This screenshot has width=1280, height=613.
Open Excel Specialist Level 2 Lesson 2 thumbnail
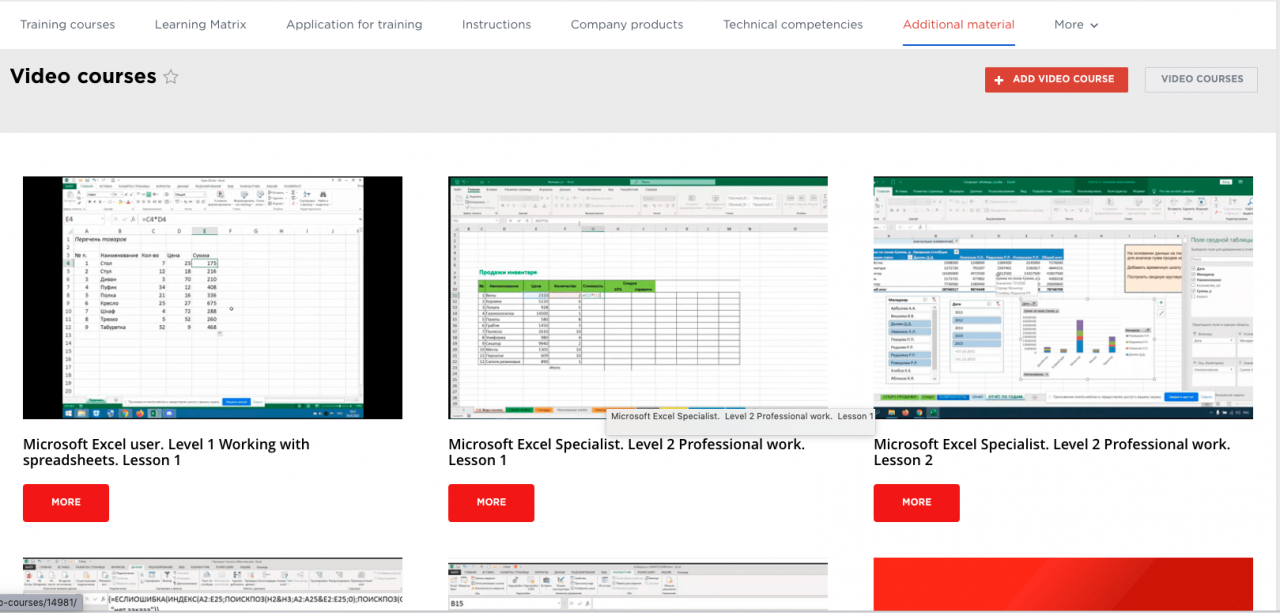(1063, 298)
